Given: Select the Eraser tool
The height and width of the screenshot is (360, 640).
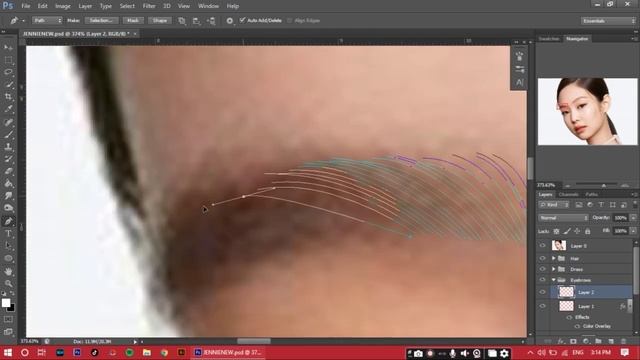Looking at the screenshot, I should (8, 171).
